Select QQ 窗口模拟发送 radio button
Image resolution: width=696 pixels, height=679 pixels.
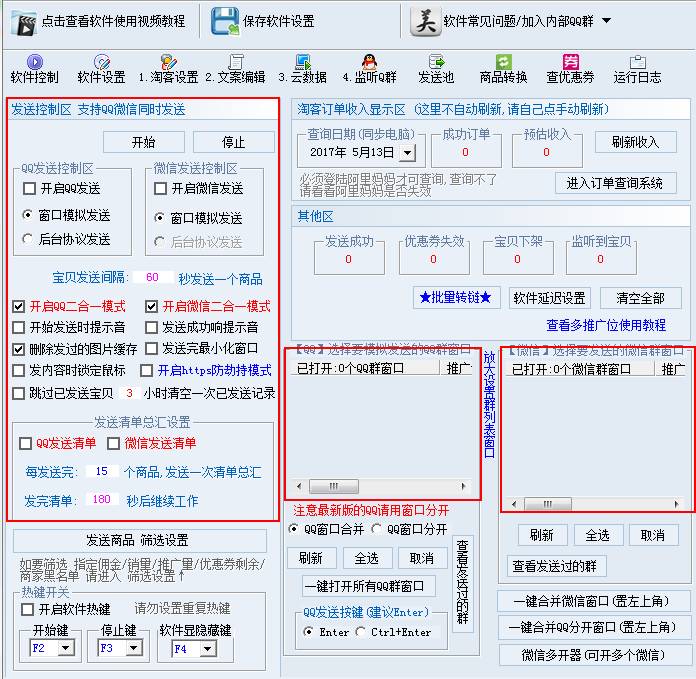pyautogui.click(x=28, y=215)
